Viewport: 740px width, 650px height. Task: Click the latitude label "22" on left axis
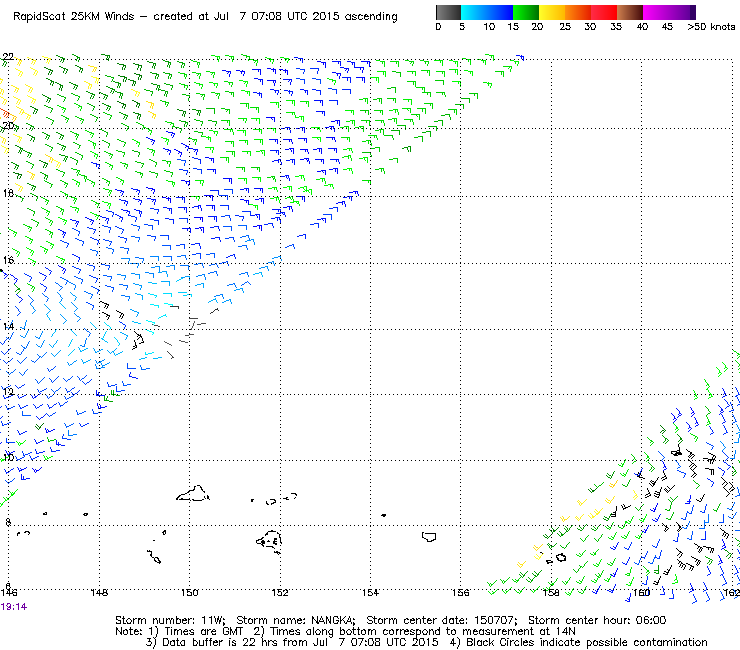(x=8, y=57)
